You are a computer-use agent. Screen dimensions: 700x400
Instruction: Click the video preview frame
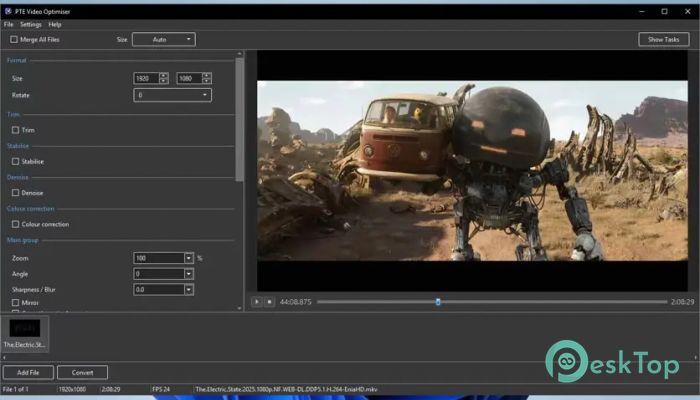(x=472, y=171)
